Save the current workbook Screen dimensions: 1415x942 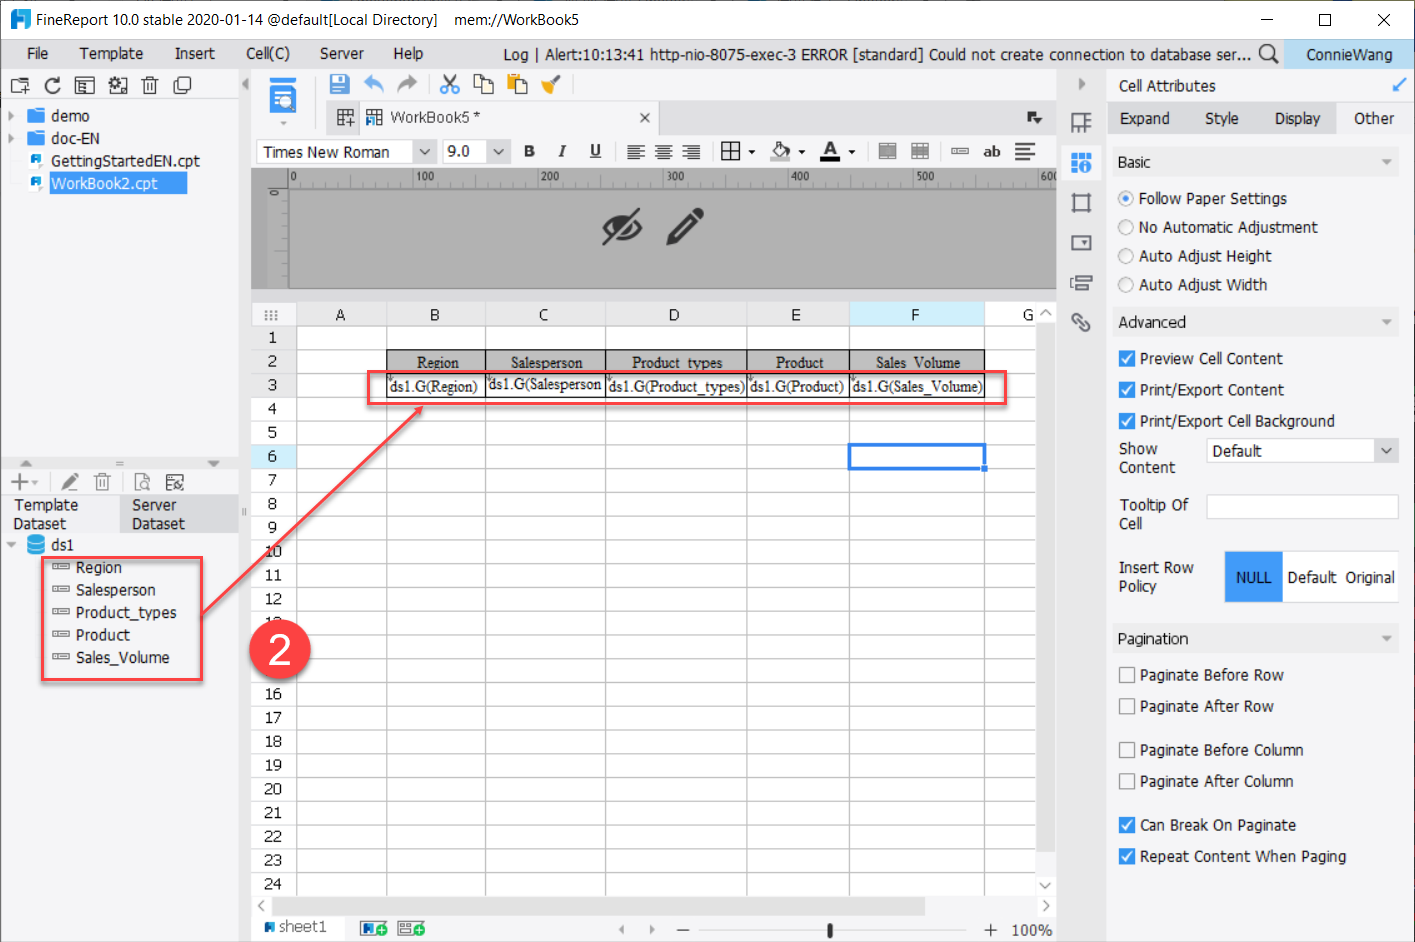coord(339,84)
